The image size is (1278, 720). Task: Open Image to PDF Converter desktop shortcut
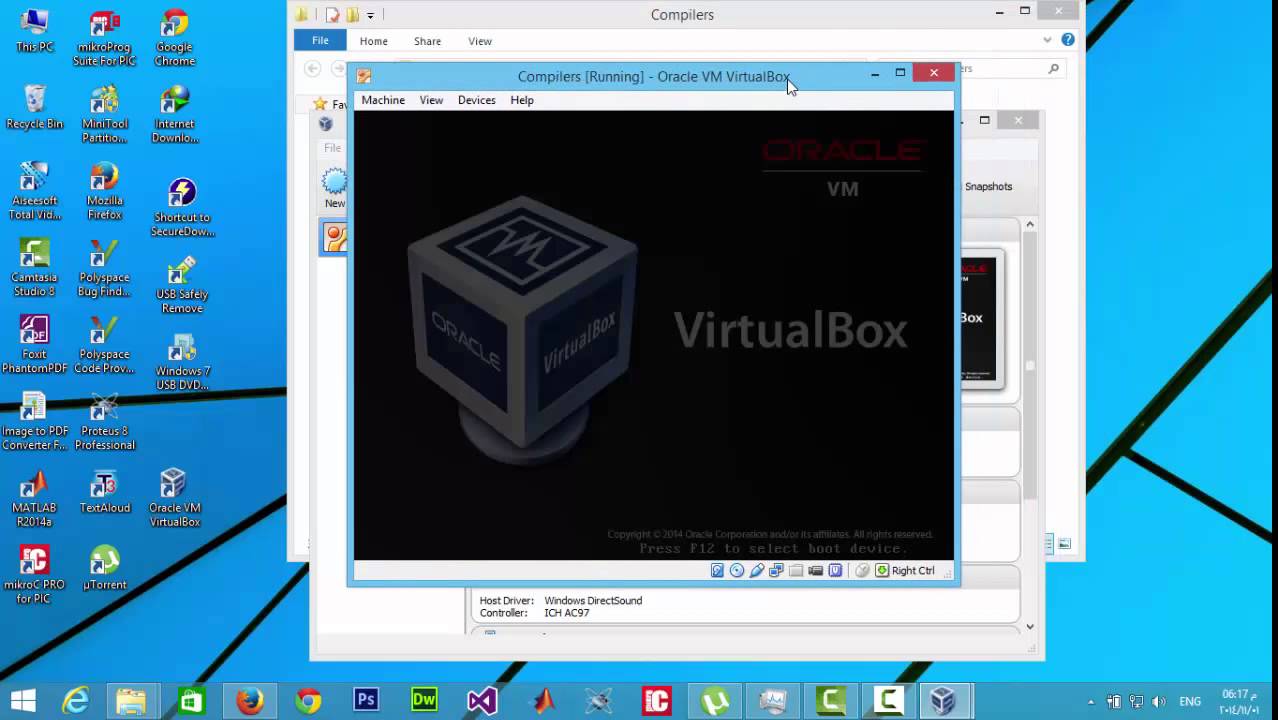(34, 422)
